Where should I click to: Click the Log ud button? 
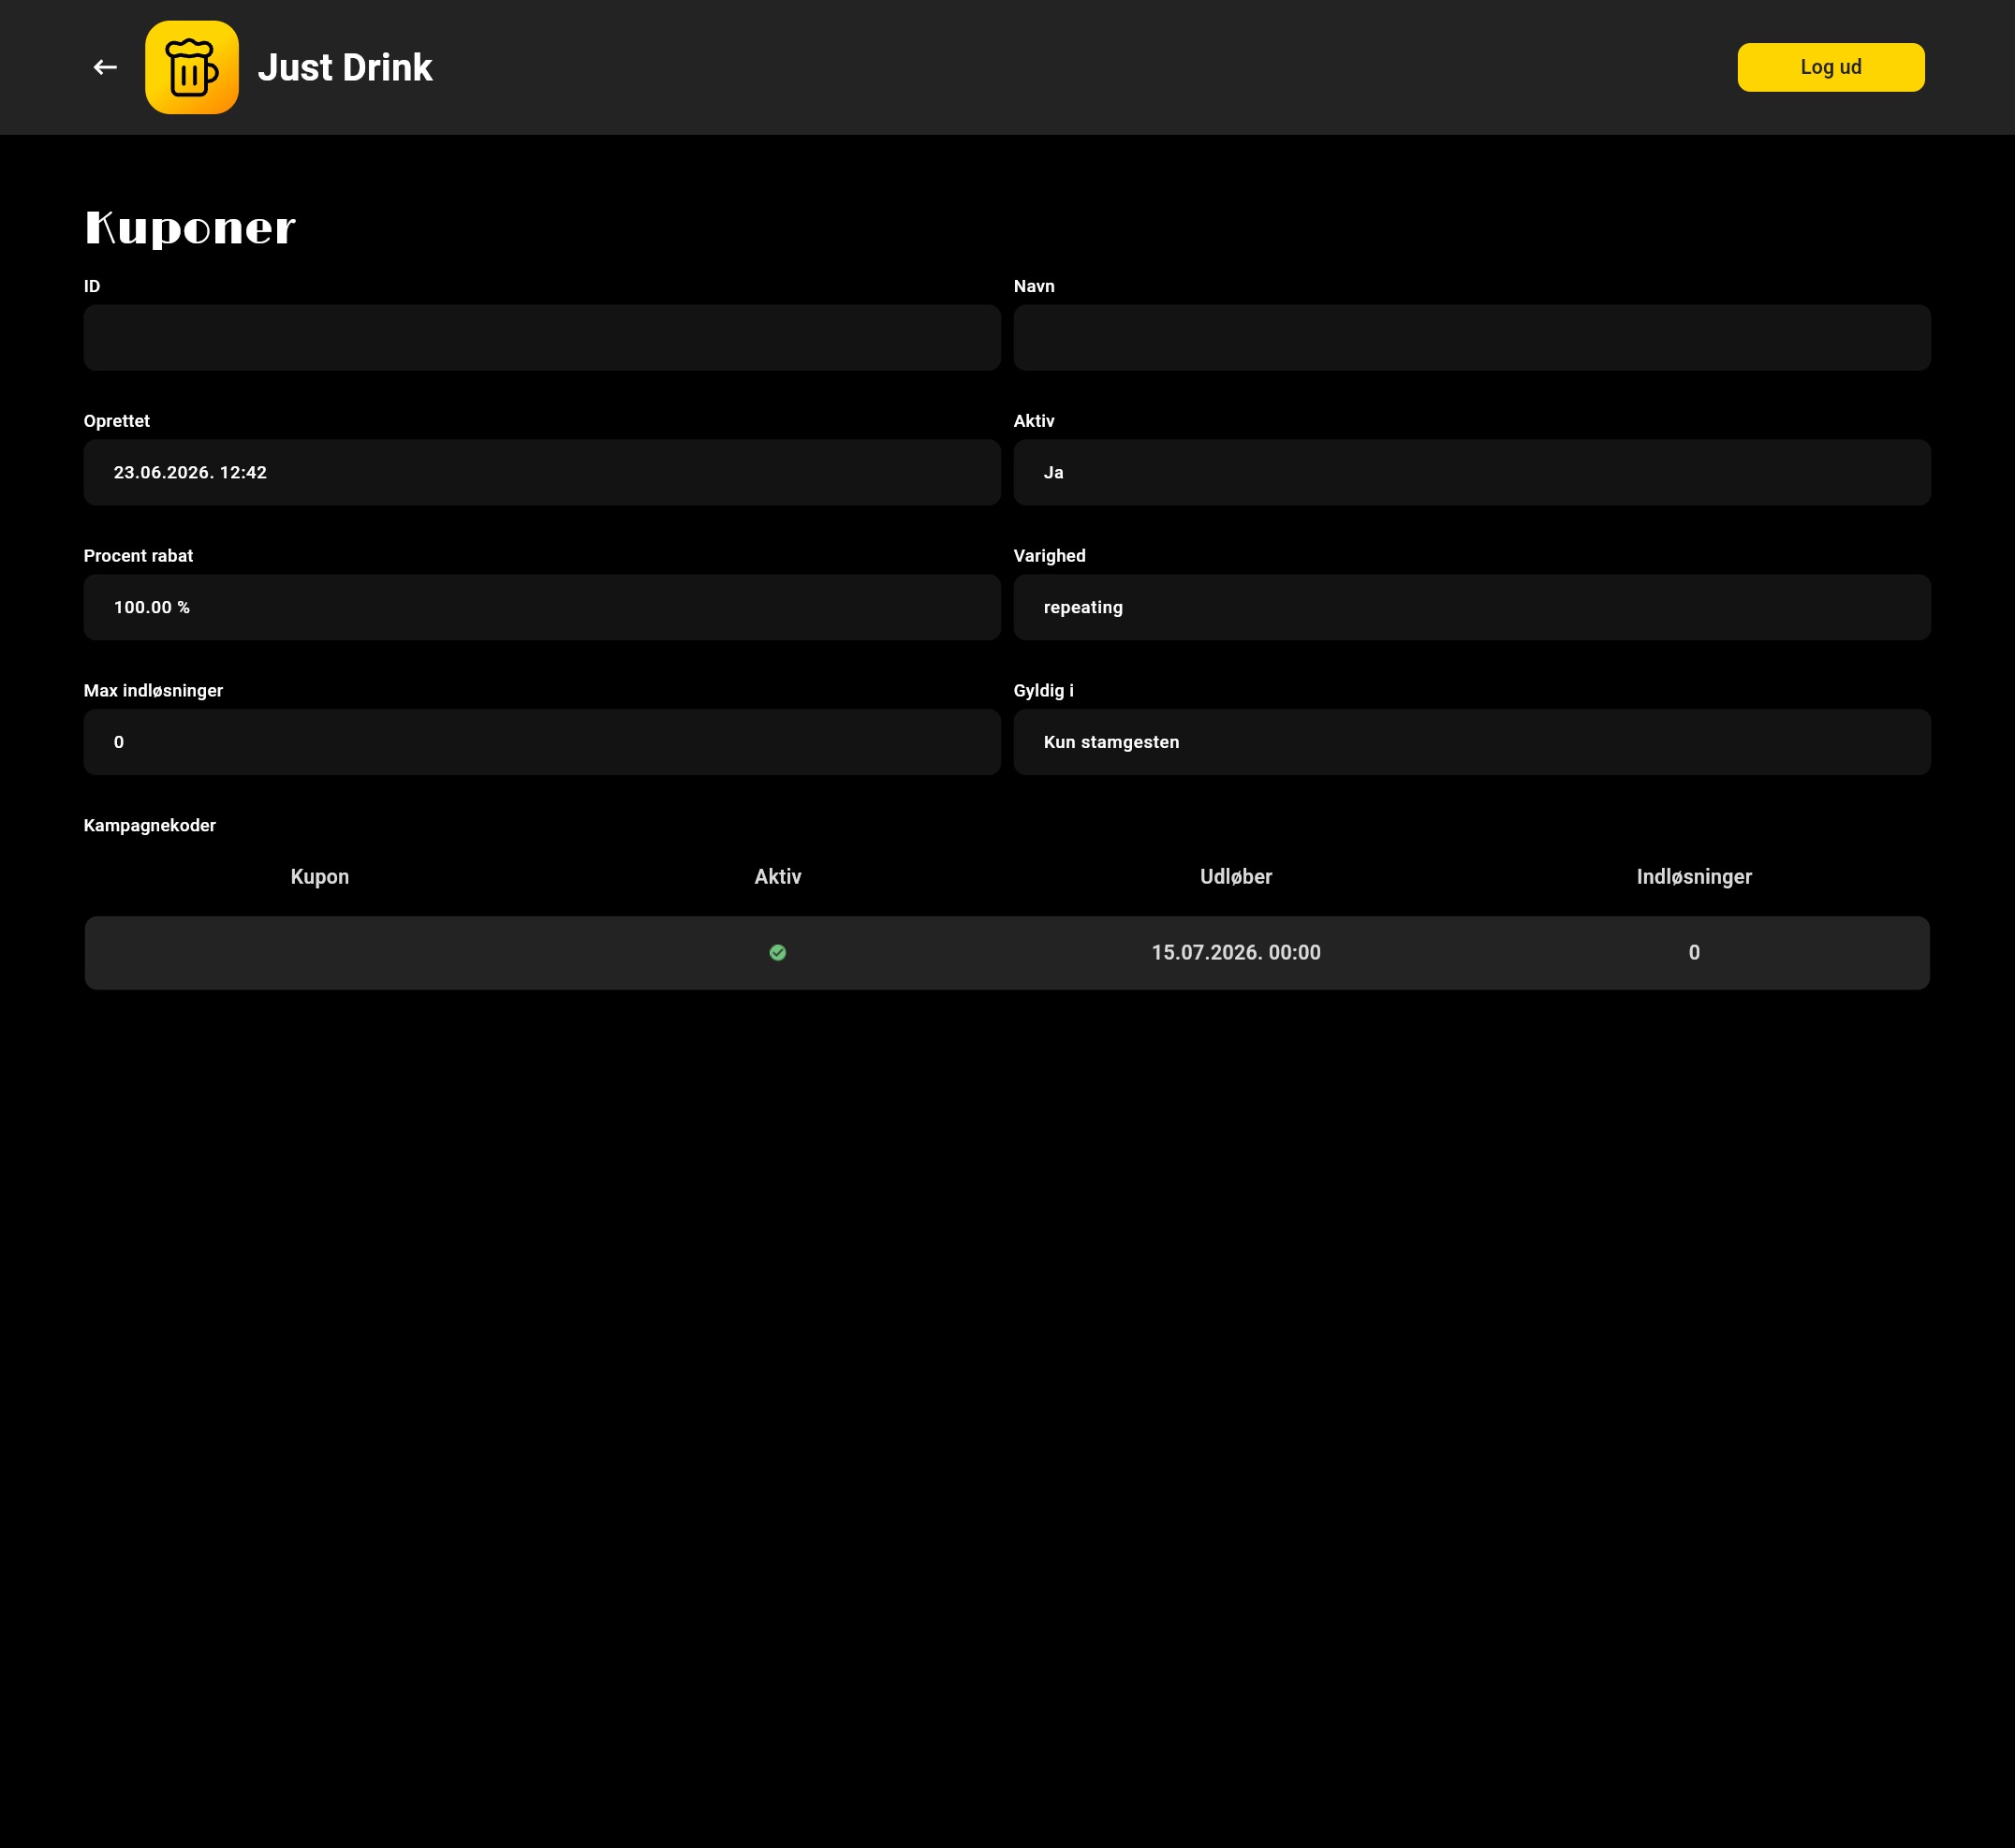point(1830,67)
